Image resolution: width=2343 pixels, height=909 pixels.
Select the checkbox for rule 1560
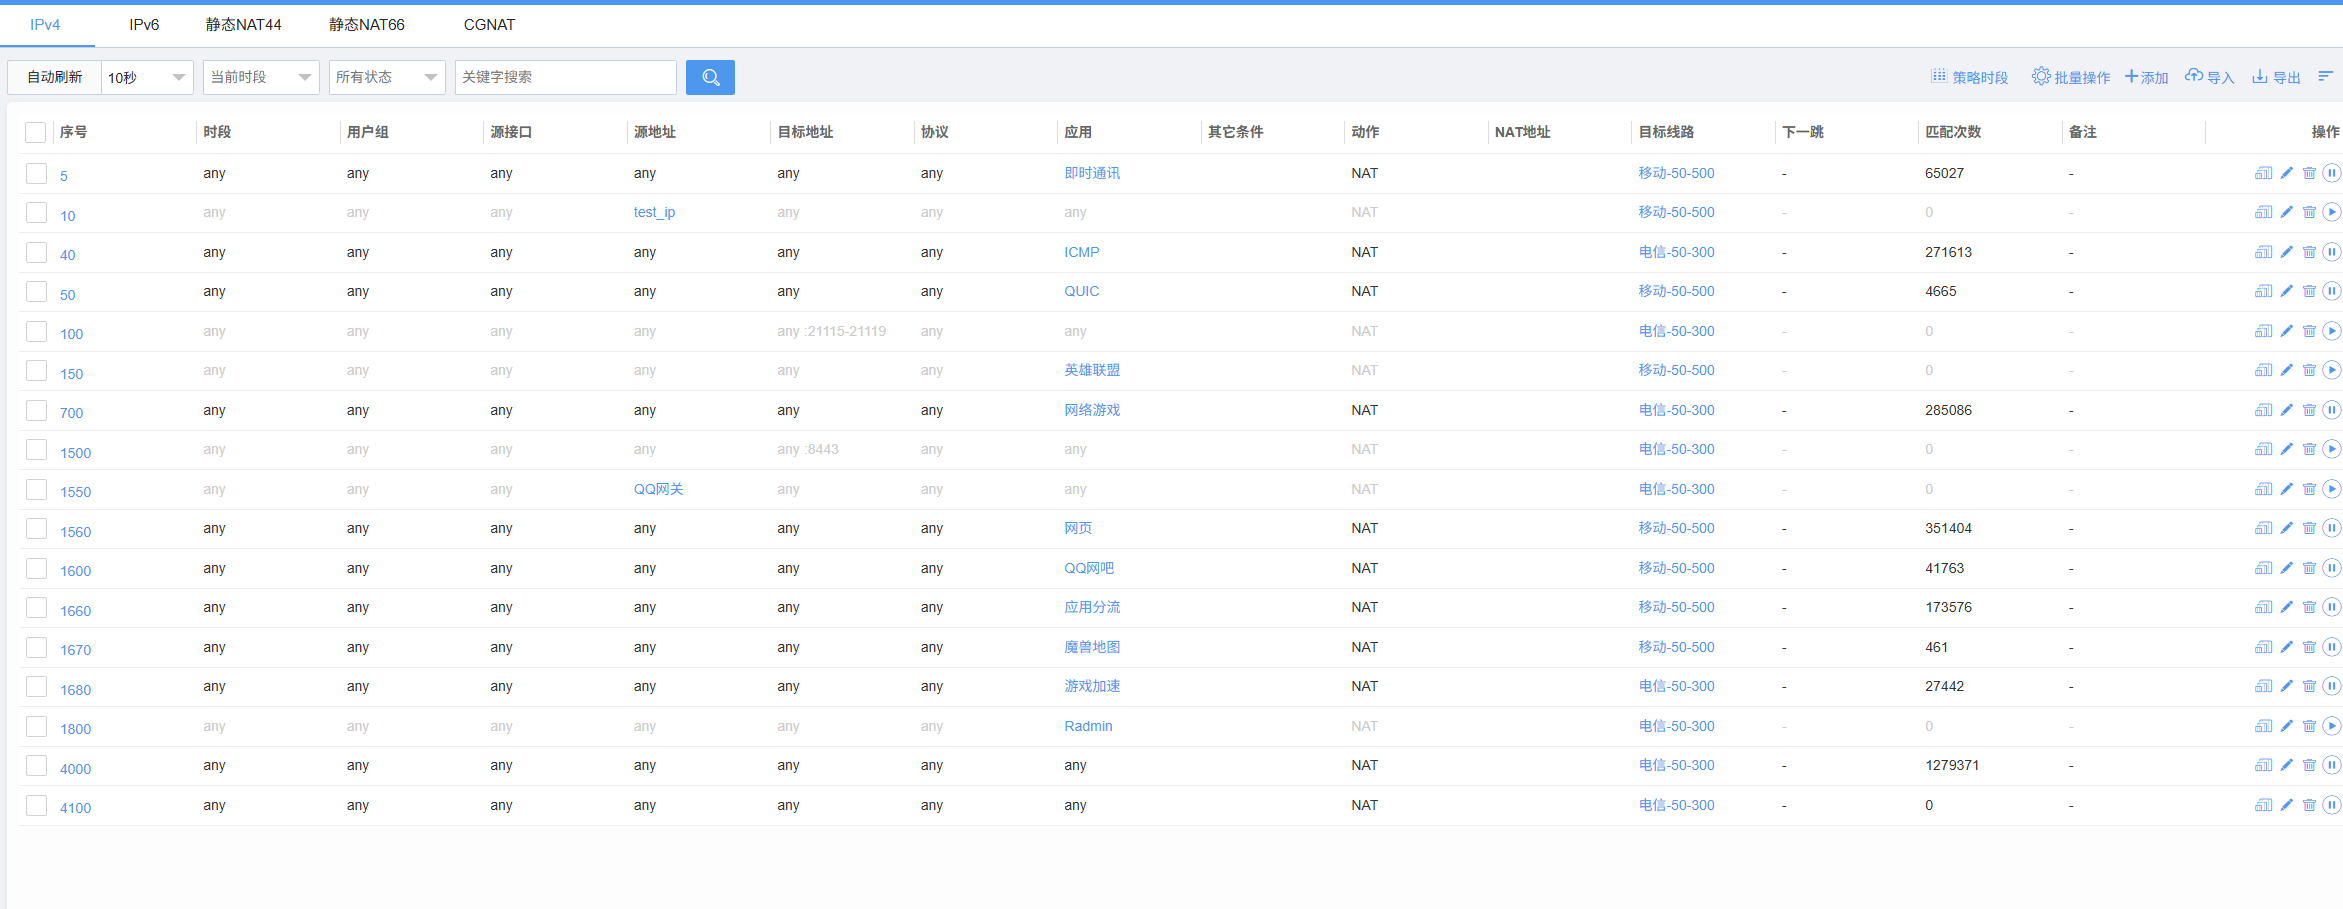coord(36,528)
